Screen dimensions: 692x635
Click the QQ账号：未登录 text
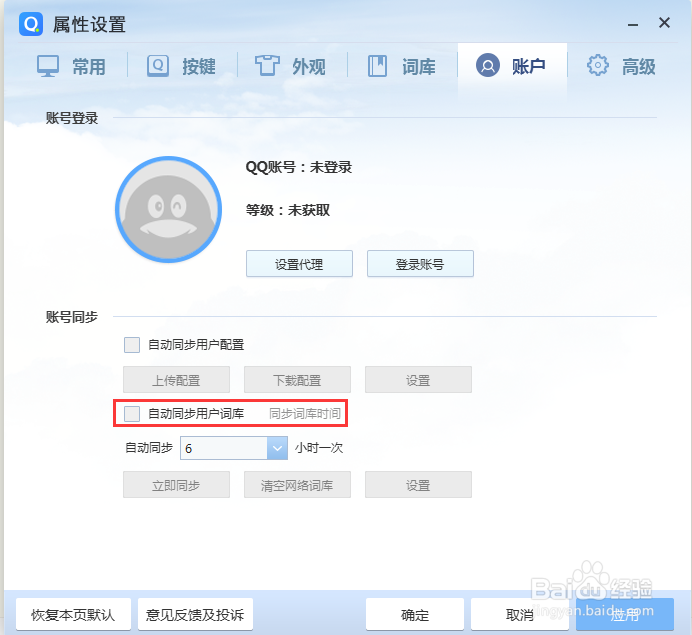299,167
